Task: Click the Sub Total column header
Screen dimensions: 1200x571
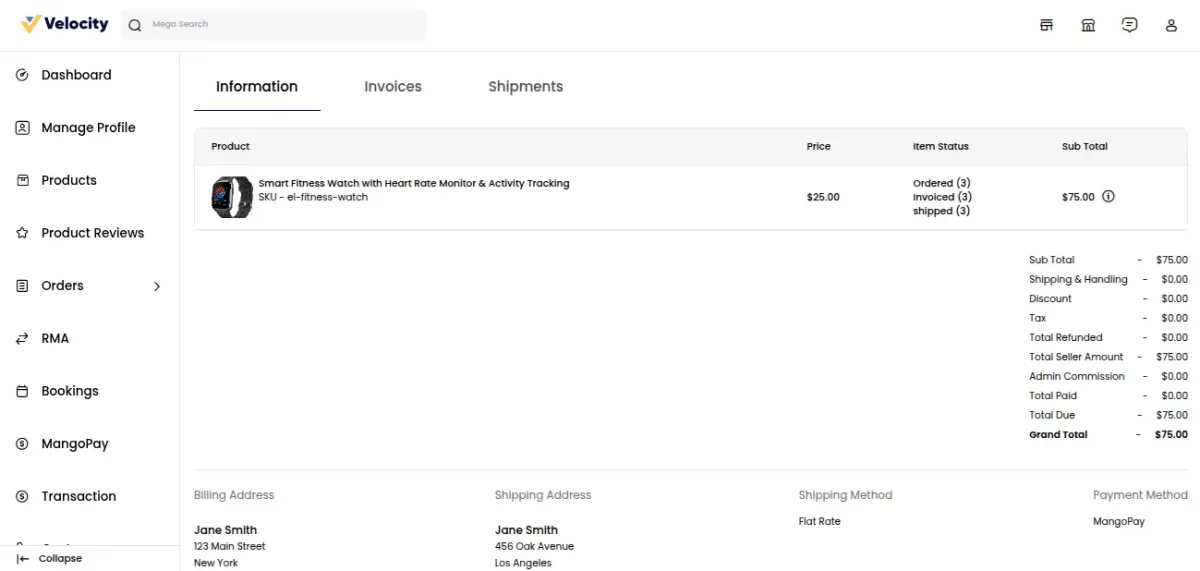Action: 1085,147
